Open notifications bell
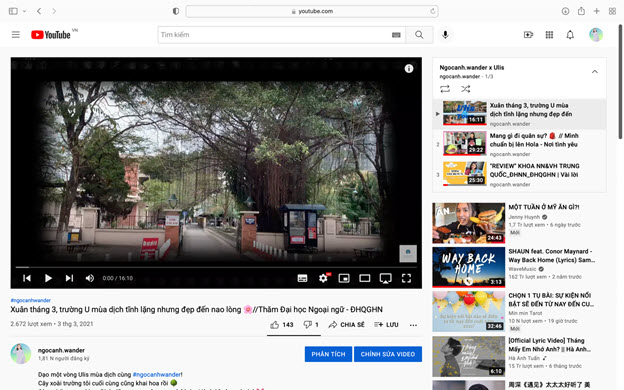 click(570, 35)
